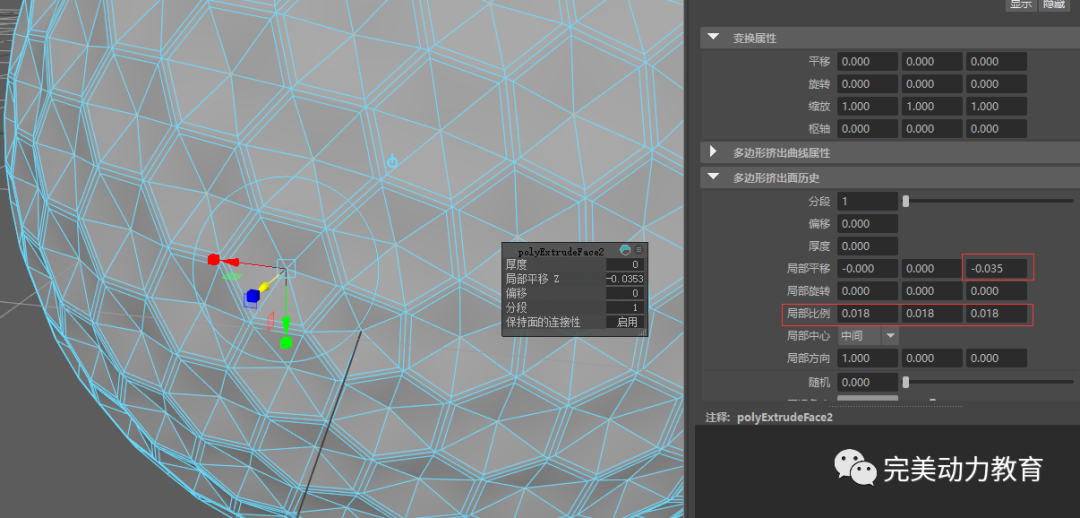Click the green plane handle of the manipulator
1080x518 pixels.
[x=231, y=277]
